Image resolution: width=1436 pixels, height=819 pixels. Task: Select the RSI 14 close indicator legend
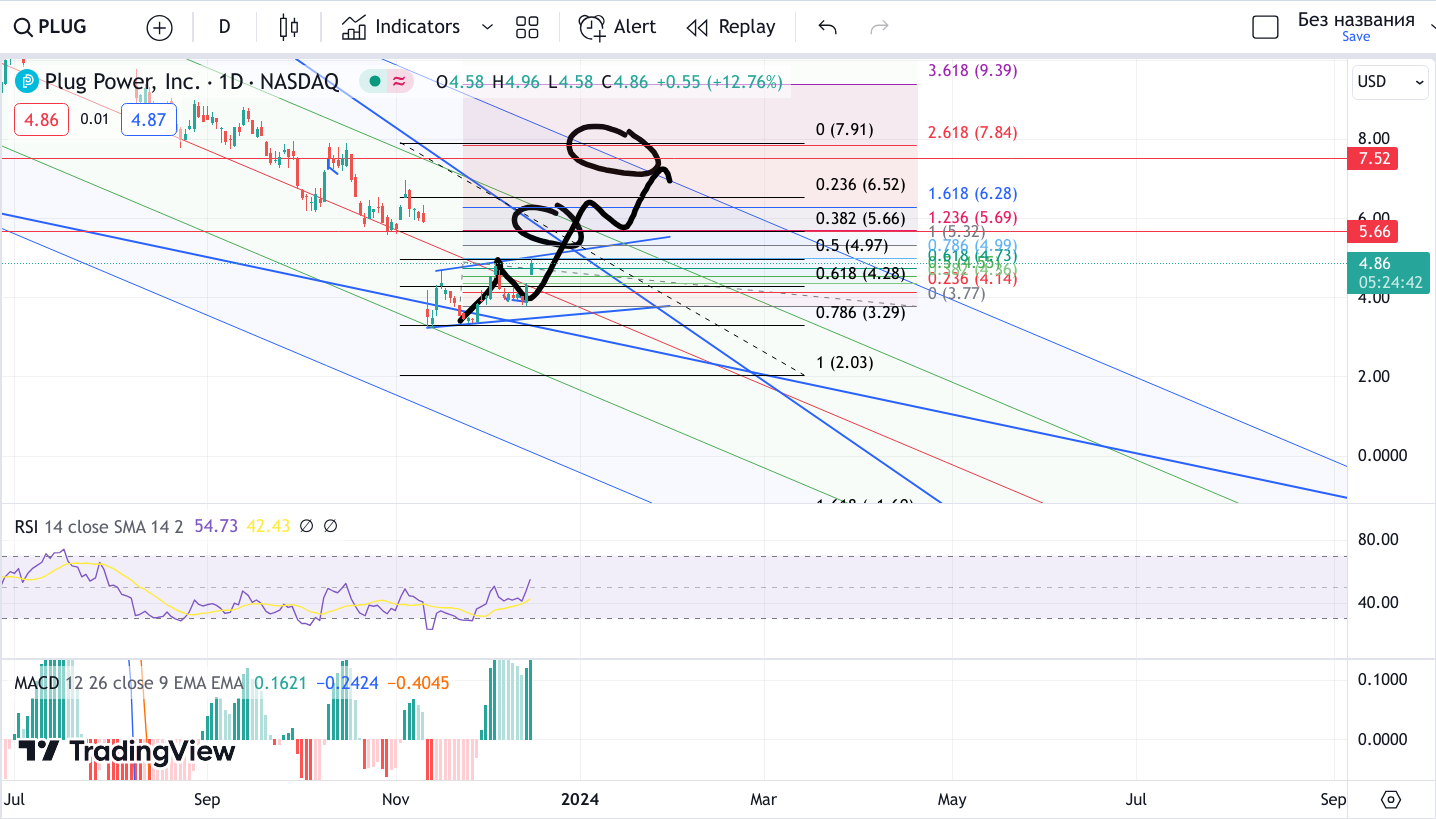point(99,526)
